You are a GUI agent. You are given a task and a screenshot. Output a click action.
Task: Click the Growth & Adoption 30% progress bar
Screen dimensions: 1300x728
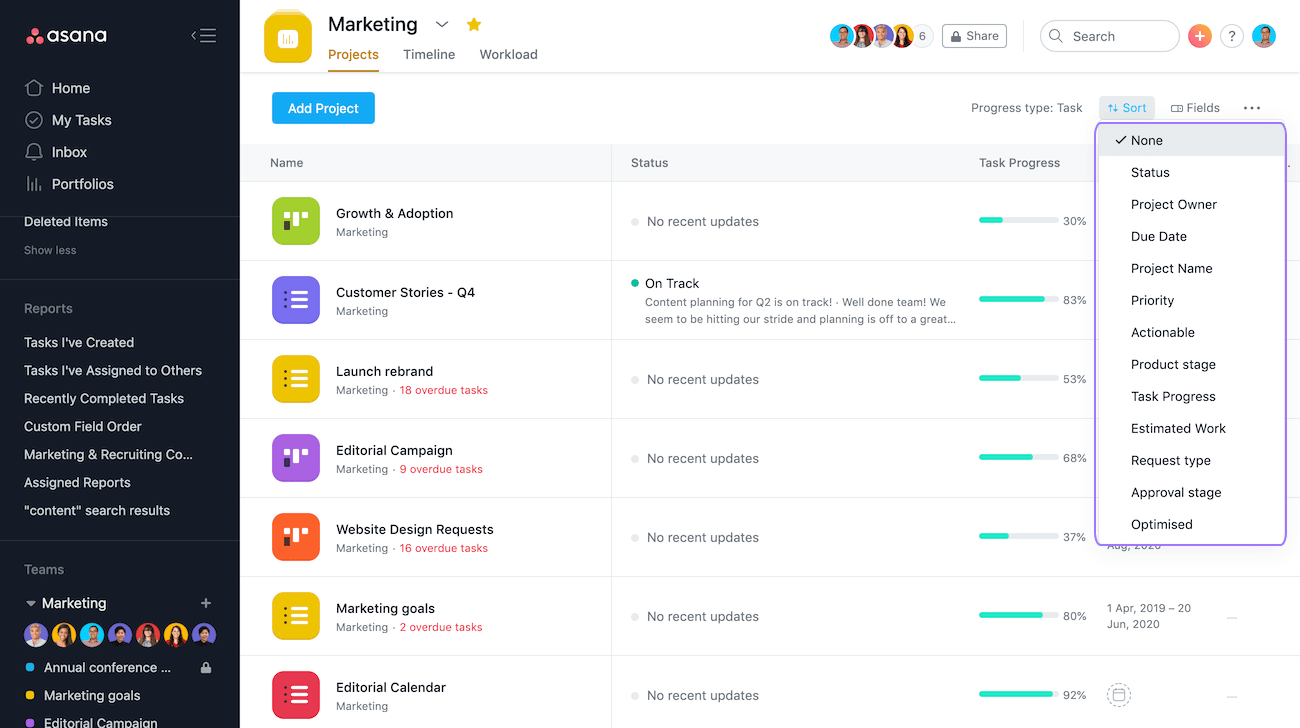[x=1019, y=221]
